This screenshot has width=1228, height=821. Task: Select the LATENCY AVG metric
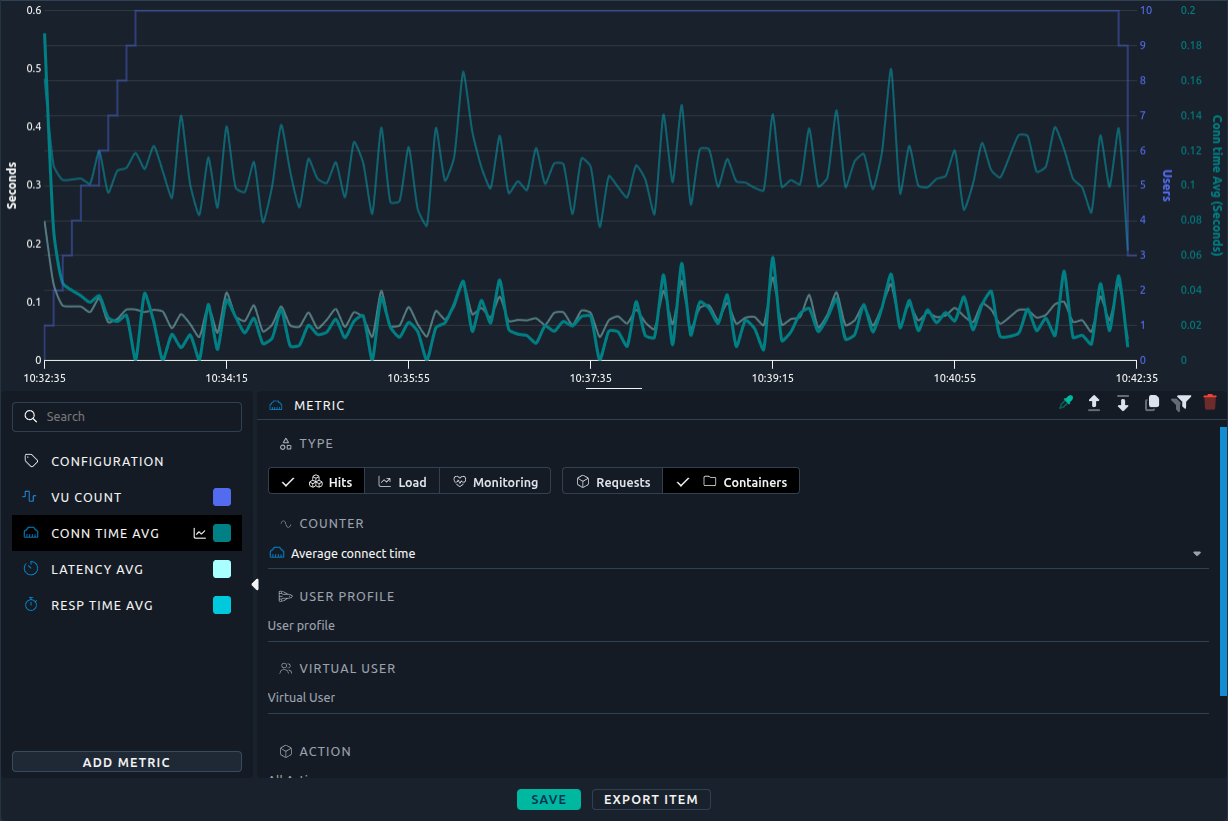[127, 569]
